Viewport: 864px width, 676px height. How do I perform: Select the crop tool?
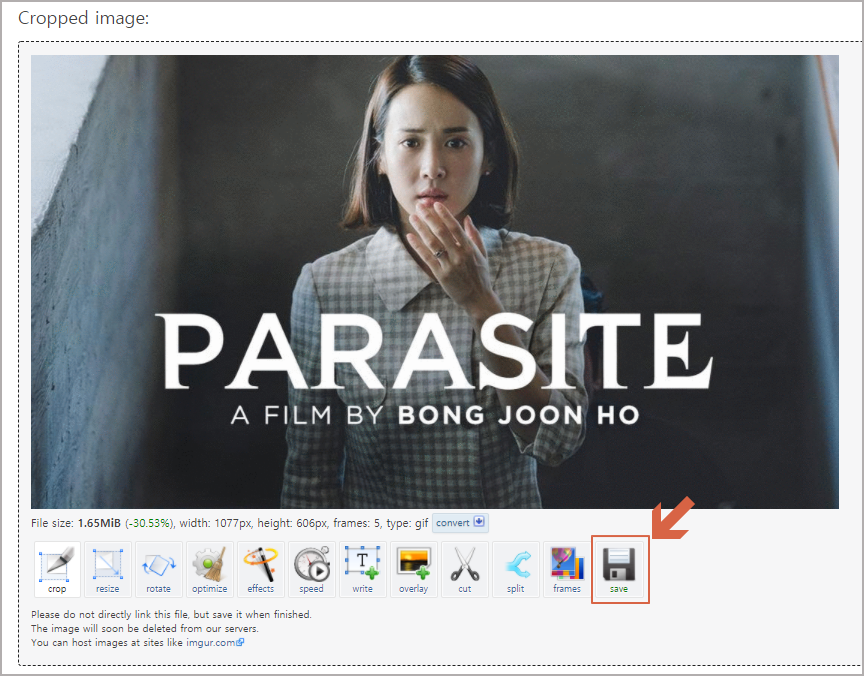[x=57, y=569]
